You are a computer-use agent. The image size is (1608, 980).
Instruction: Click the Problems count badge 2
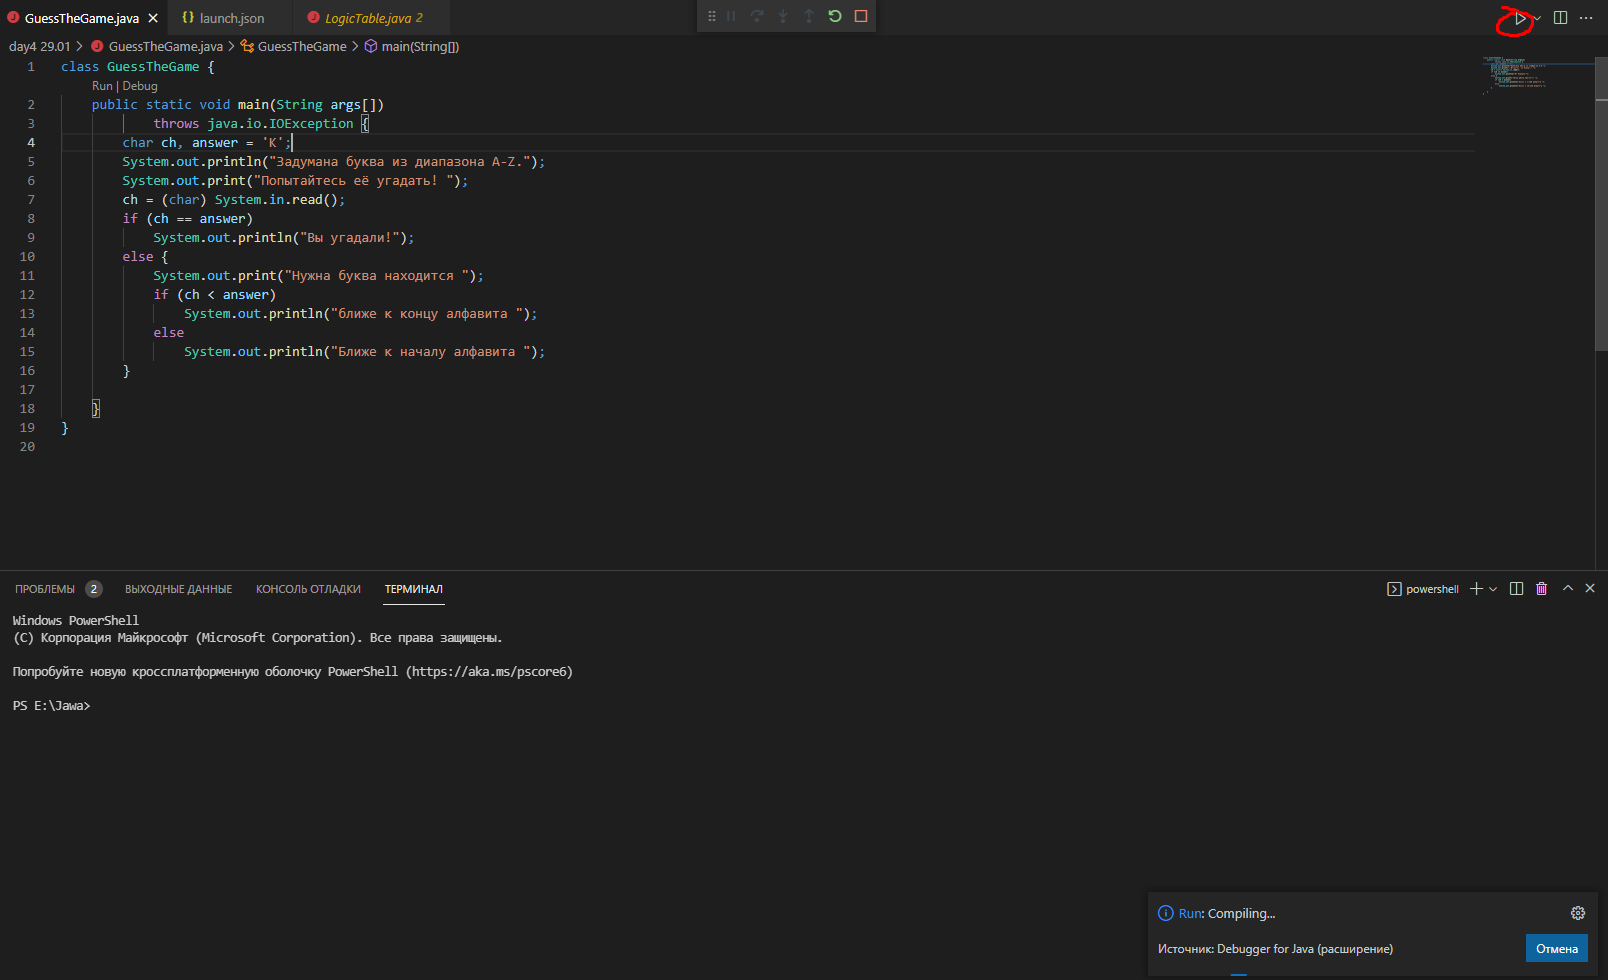pos(94,589)
